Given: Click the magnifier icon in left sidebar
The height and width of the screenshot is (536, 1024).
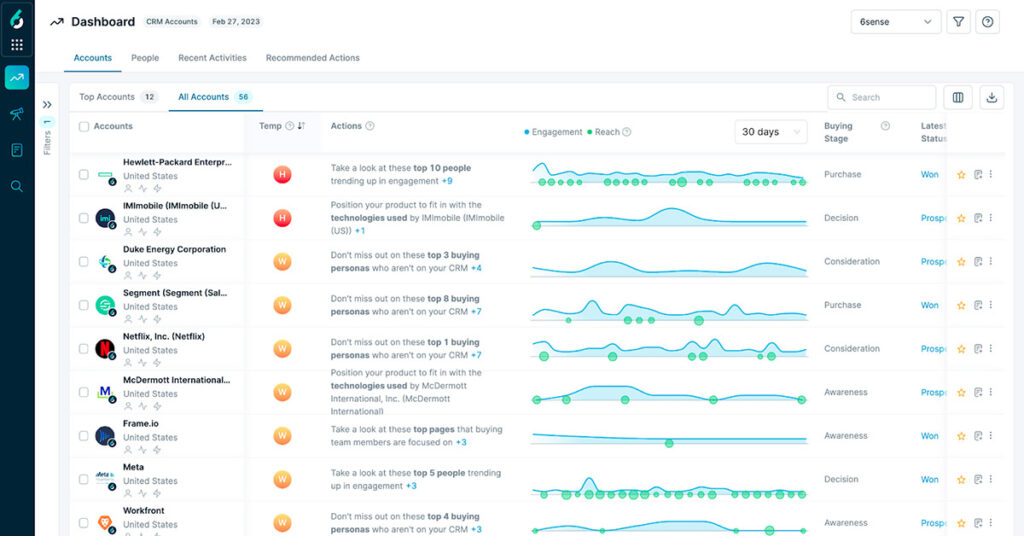Looking at the screenshot, I should click(x=17, y=186).
